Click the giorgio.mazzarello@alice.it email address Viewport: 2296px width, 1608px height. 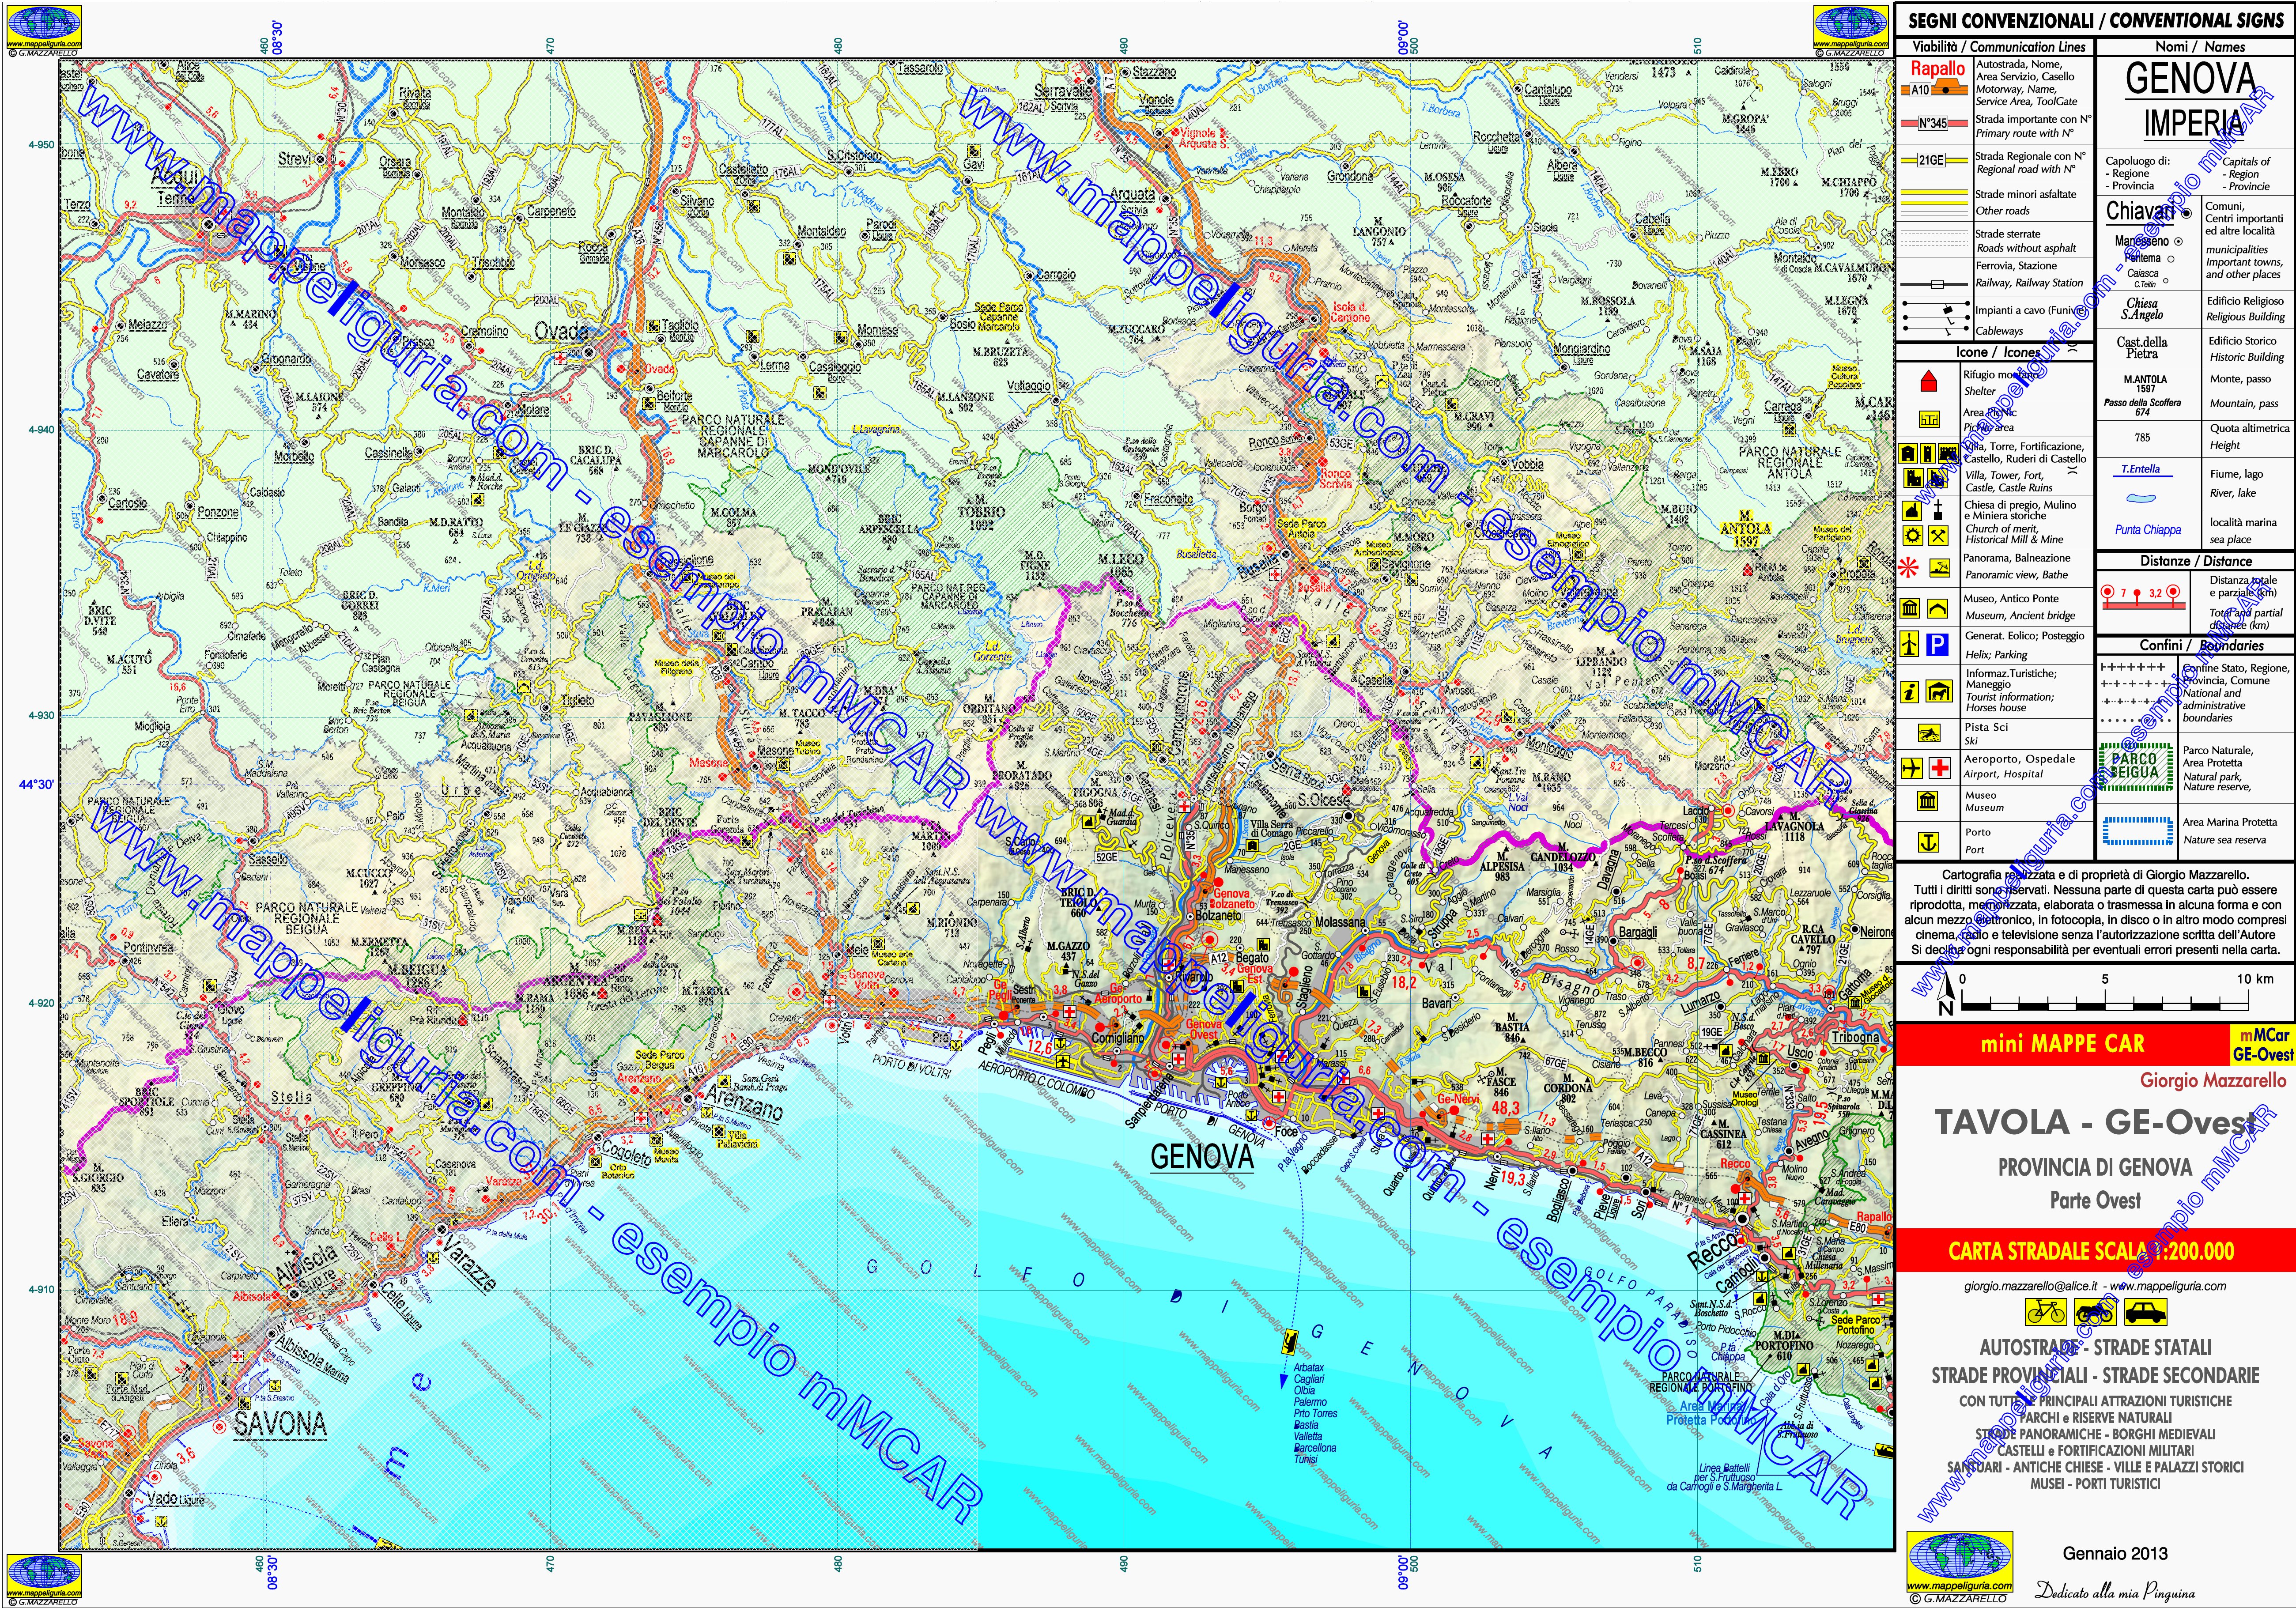(2030, 1286)
